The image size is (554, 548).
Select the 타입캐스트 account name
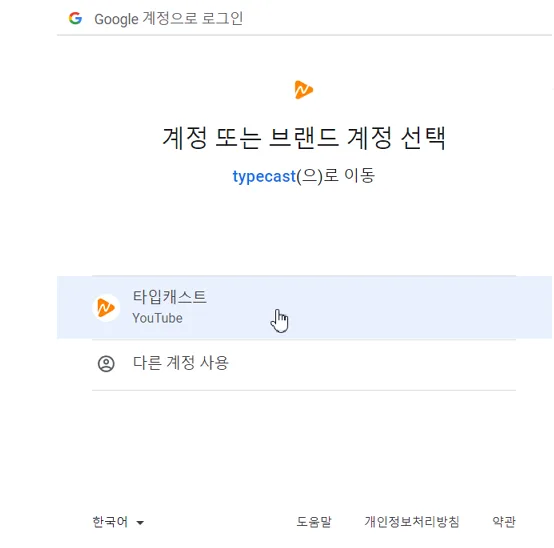(170, 297)
